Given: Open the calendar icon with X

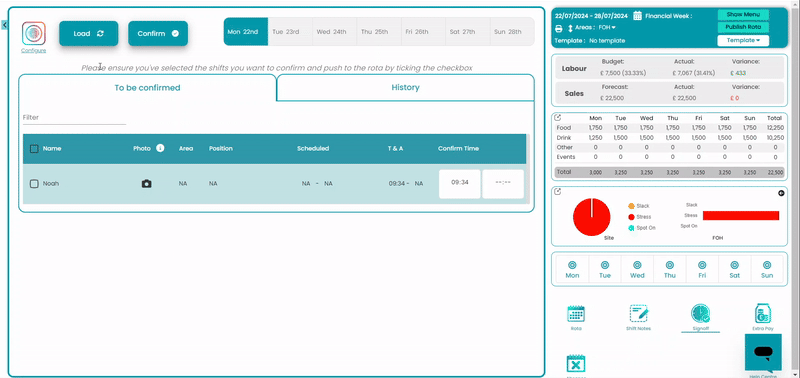Looking at the screenshot, I should [x=576, y=364].
